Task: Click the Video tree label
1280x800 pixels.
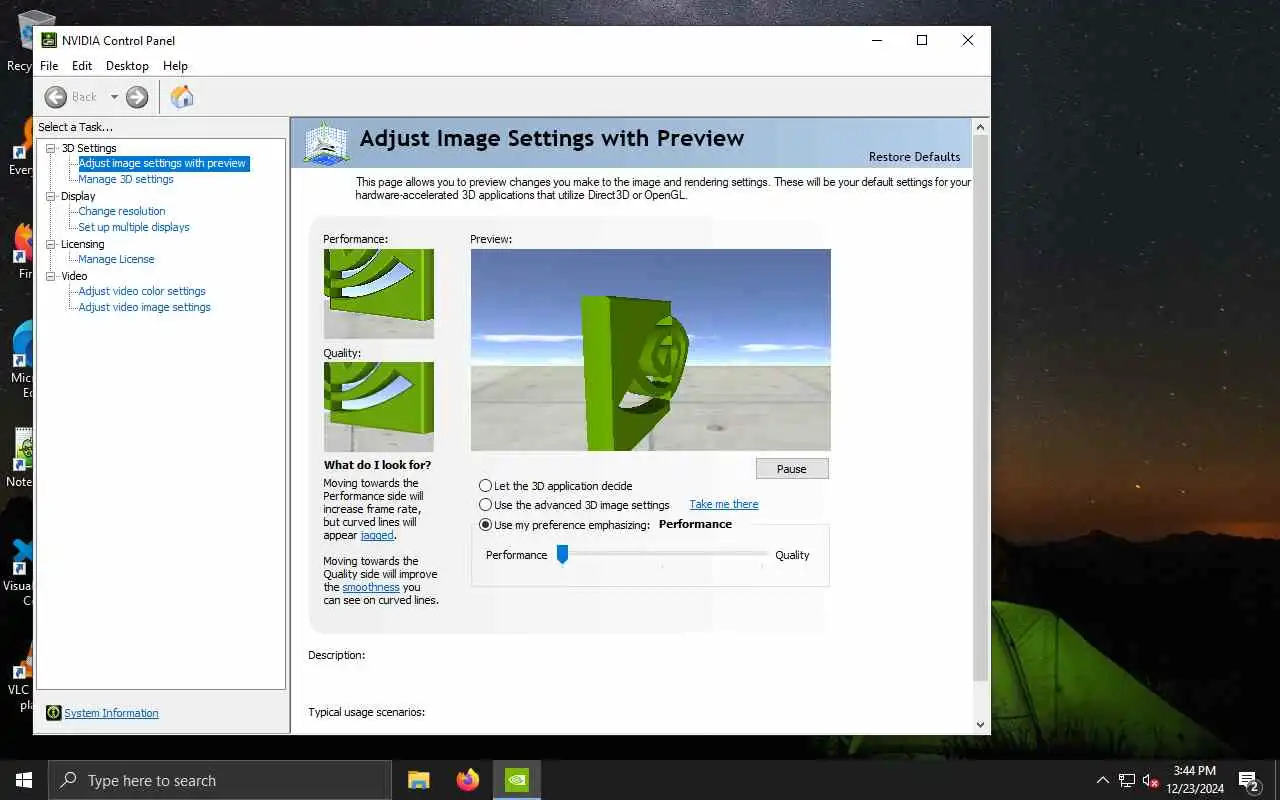Action: tap(74, 276)
